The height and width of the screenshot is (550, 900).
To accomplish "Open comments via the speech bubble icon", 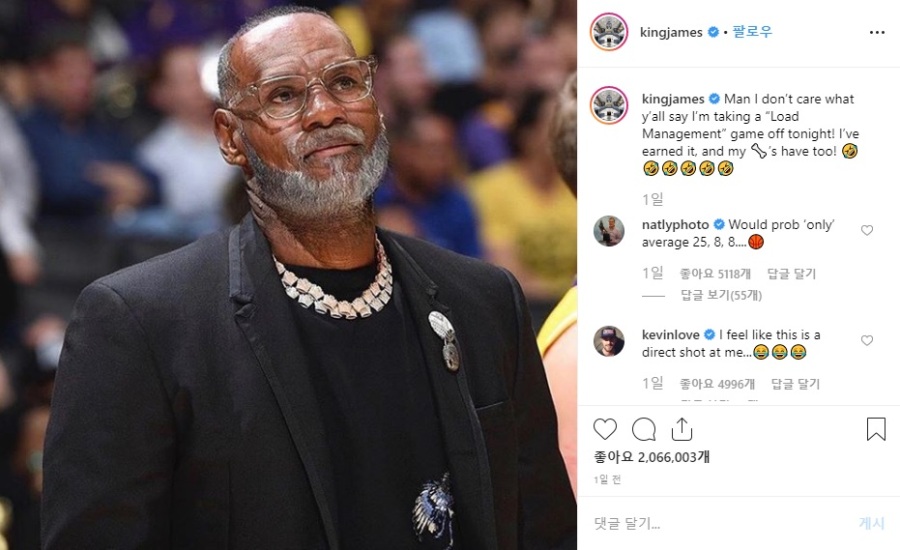I will (643, 429).
